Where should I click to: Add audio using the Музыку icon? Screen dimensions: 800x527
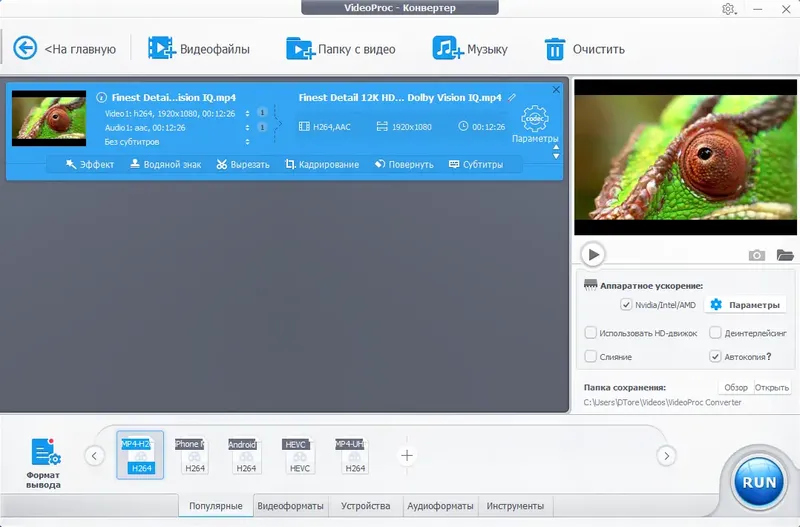coord(447,48)
